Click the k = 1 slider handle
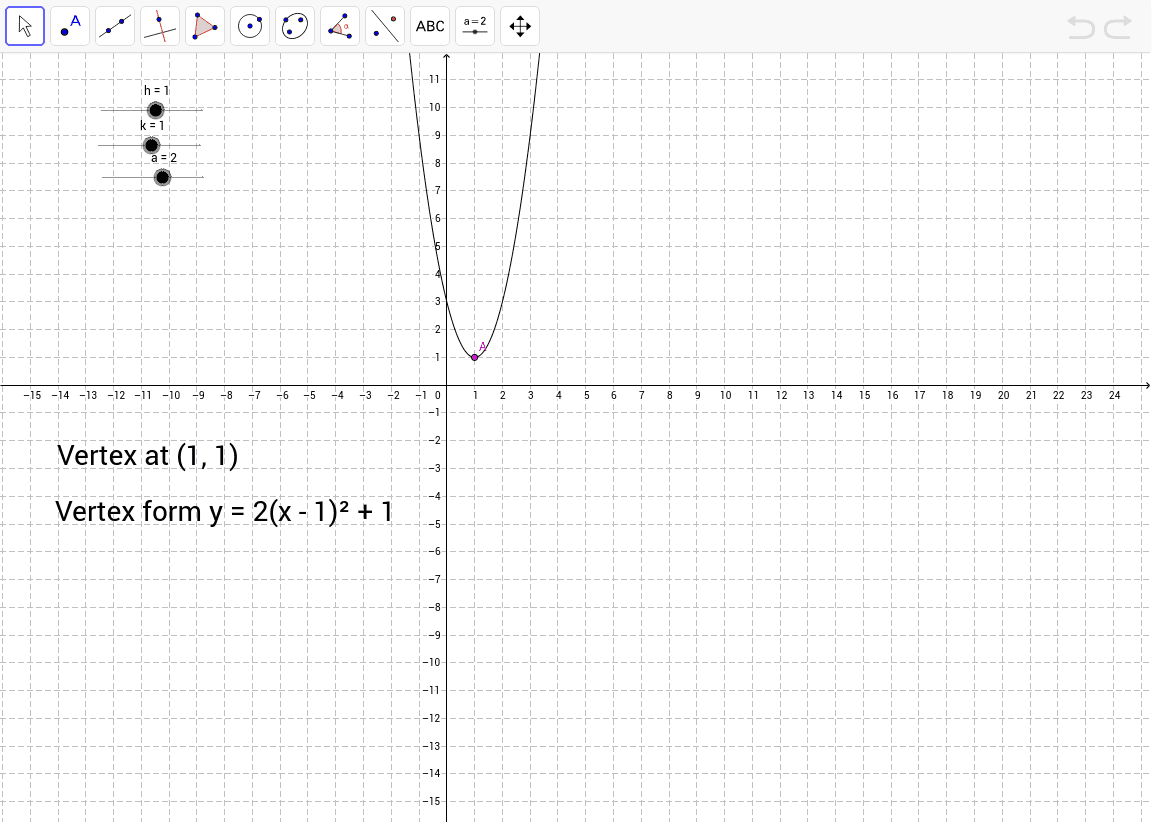1152x824 pixels. pyautogui.click(x=151, y=145)
